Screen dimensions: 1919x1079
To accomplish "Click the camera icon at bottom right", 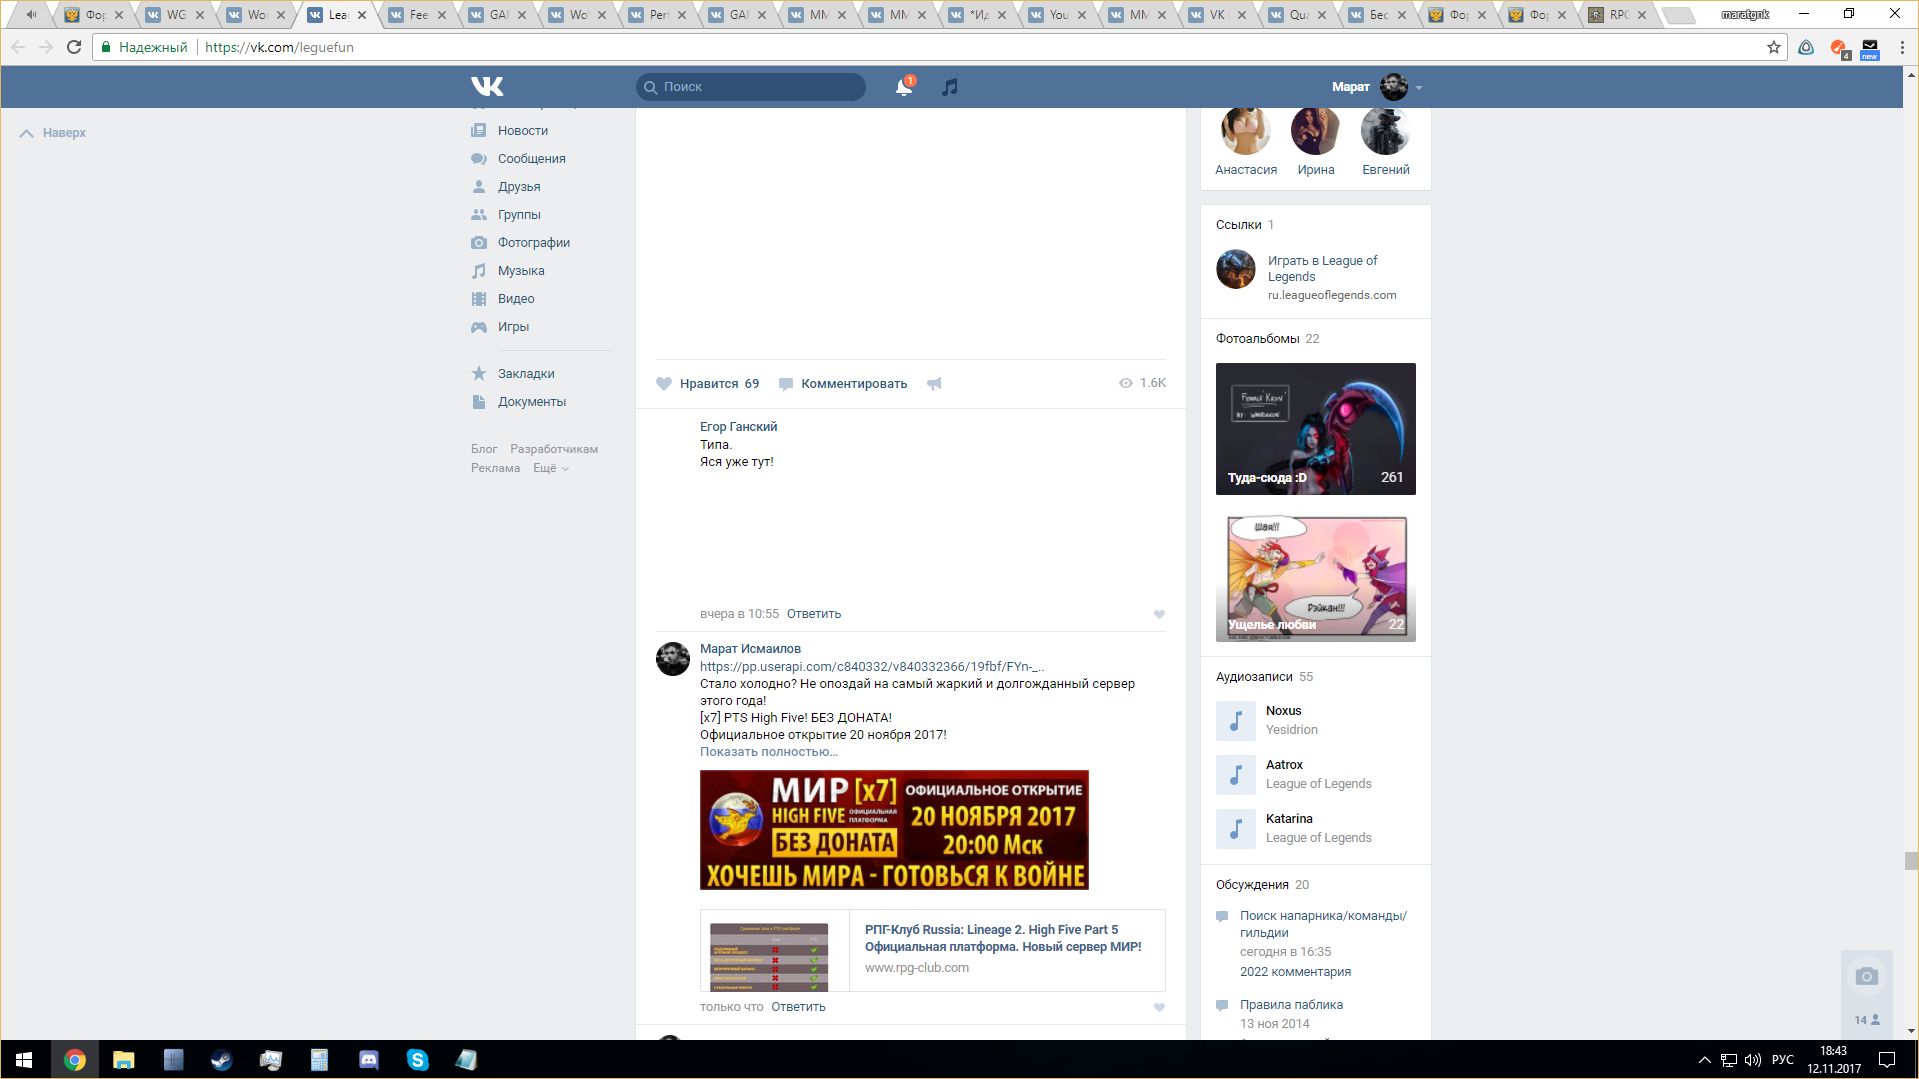I will point(1866,977).
